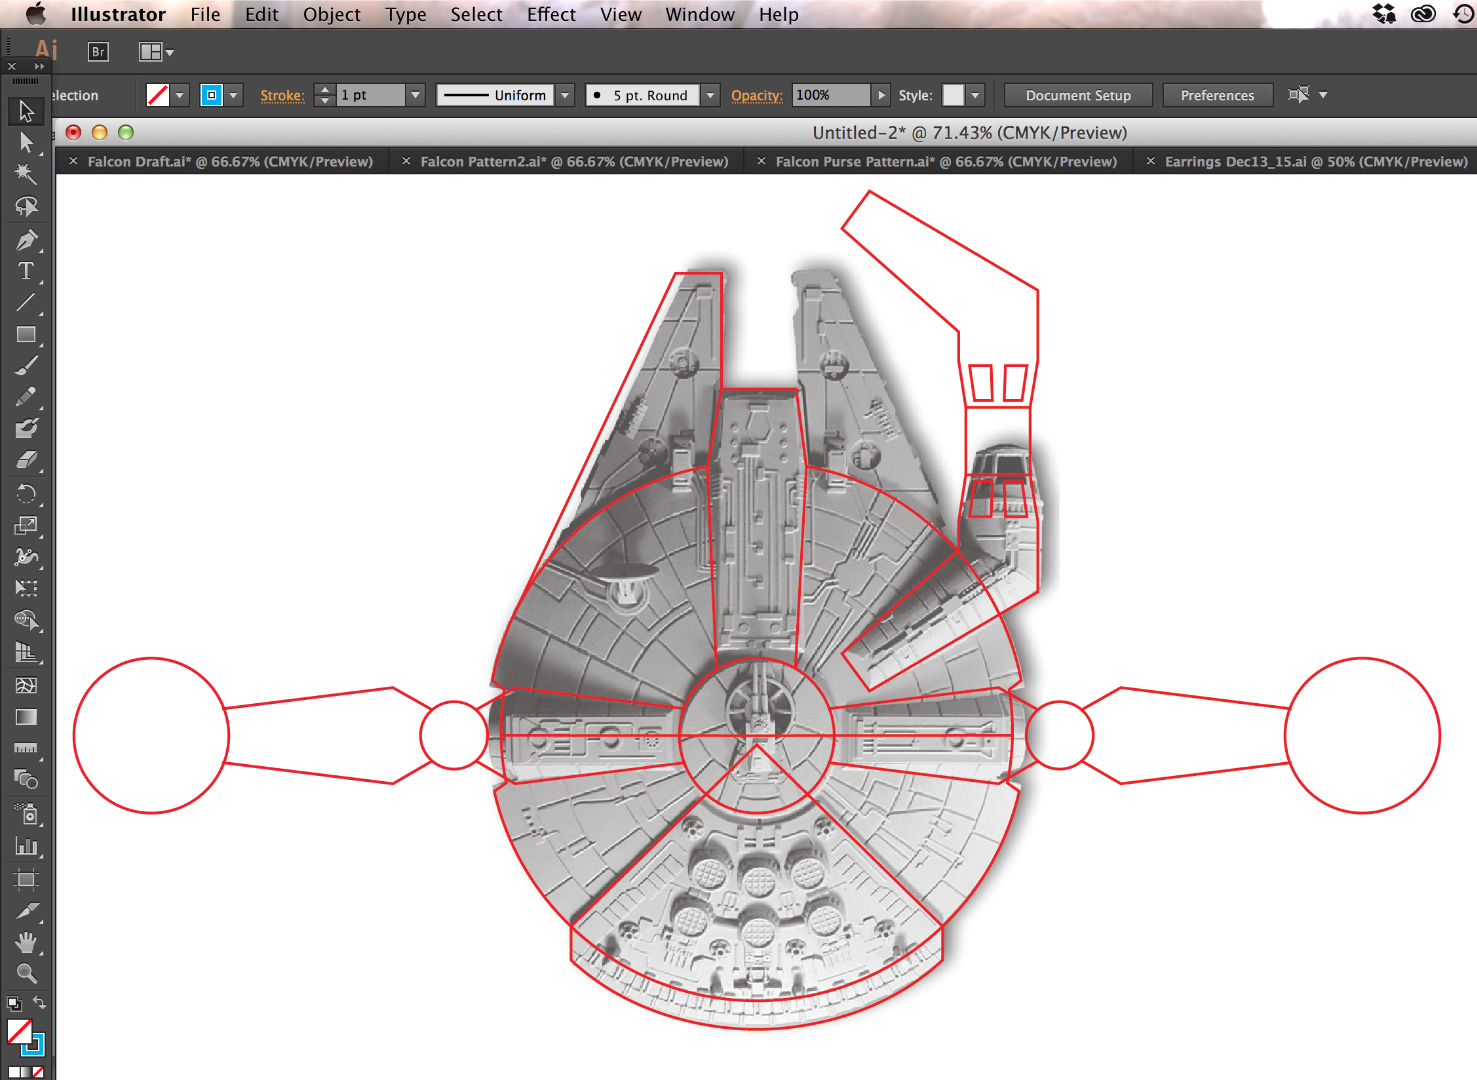Open the stroke weight dropdown

click(x=414, y=94)
